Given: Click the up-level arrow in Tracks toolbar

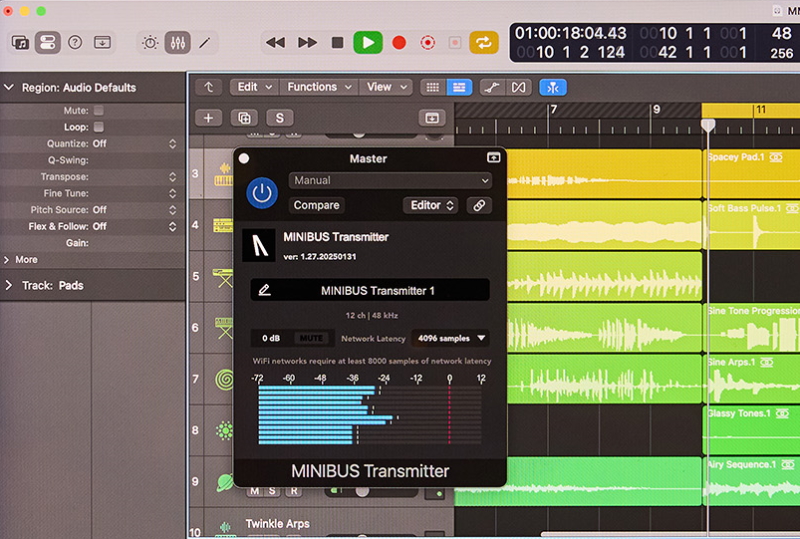Looking at the screenshot, I should tap(208, 88).
